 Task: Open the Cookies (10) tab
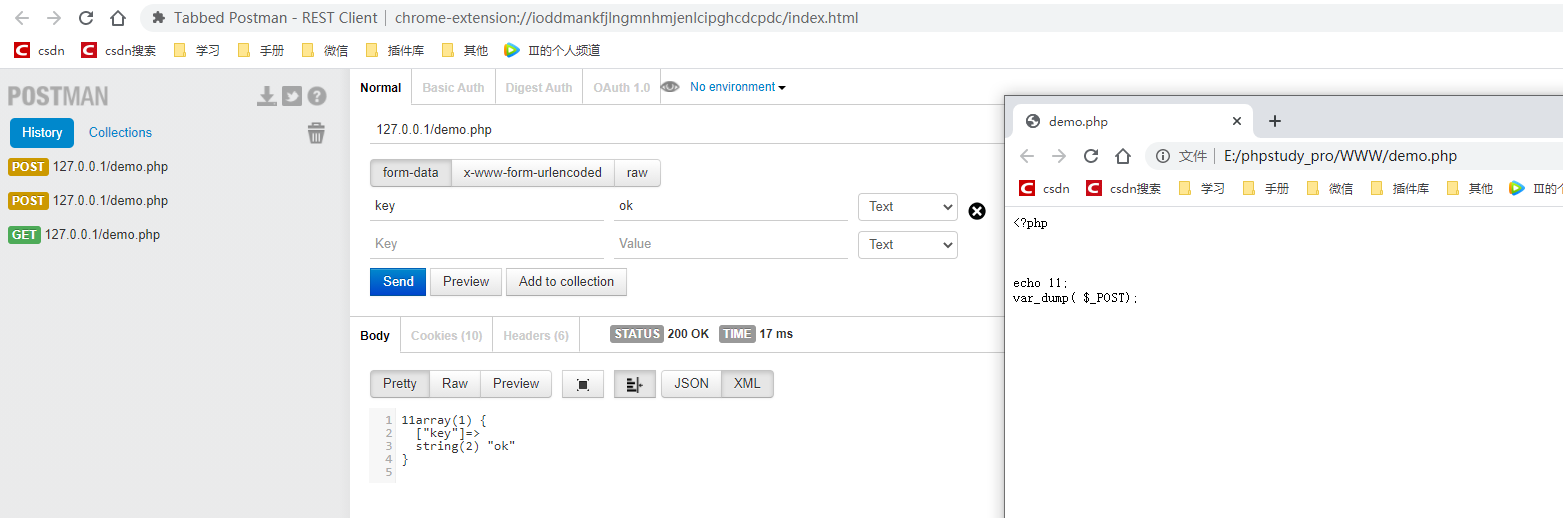[x=446, y=335]
